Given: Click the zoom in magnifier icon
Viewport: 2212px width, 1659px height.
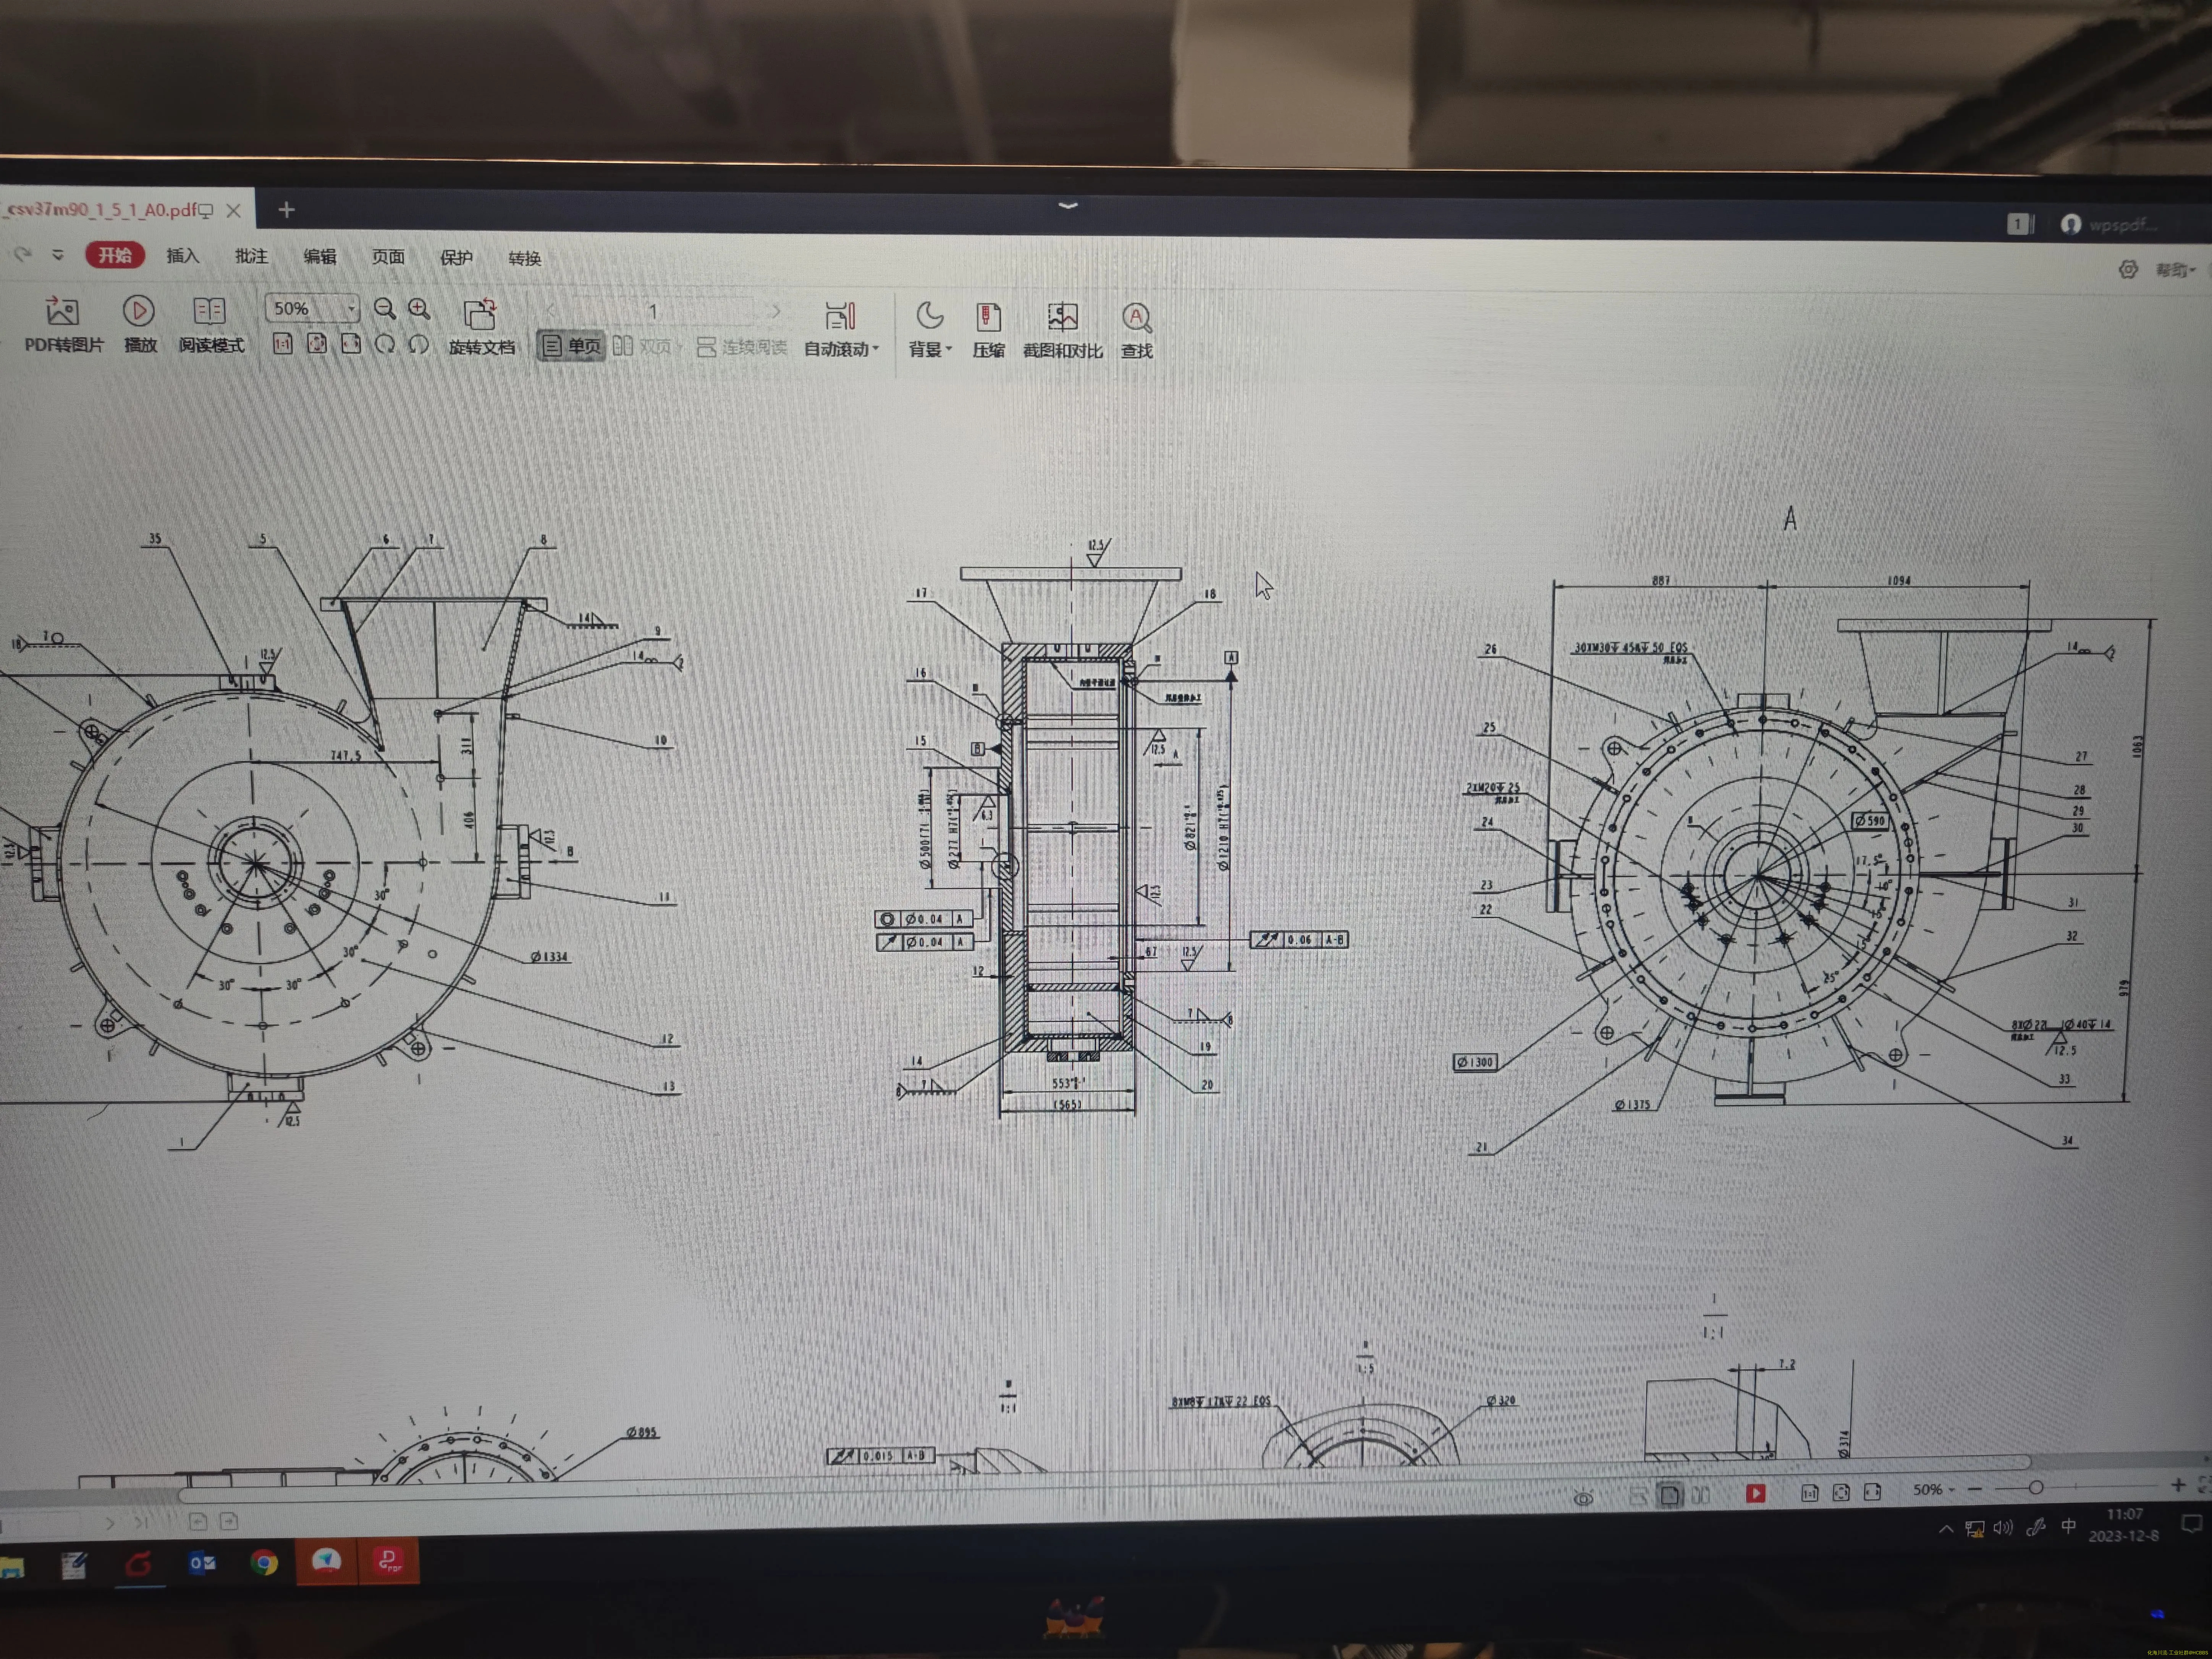Looking at the screenshot, I should pyautogui.click(x=419, y=309).
